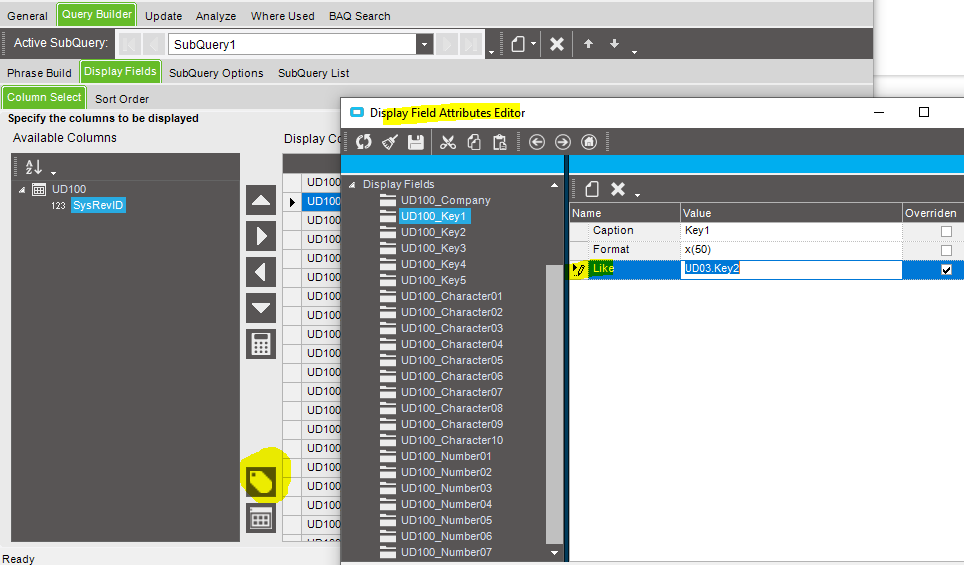
Task: Click New SubQuery page icon
Action: [518, 44]
